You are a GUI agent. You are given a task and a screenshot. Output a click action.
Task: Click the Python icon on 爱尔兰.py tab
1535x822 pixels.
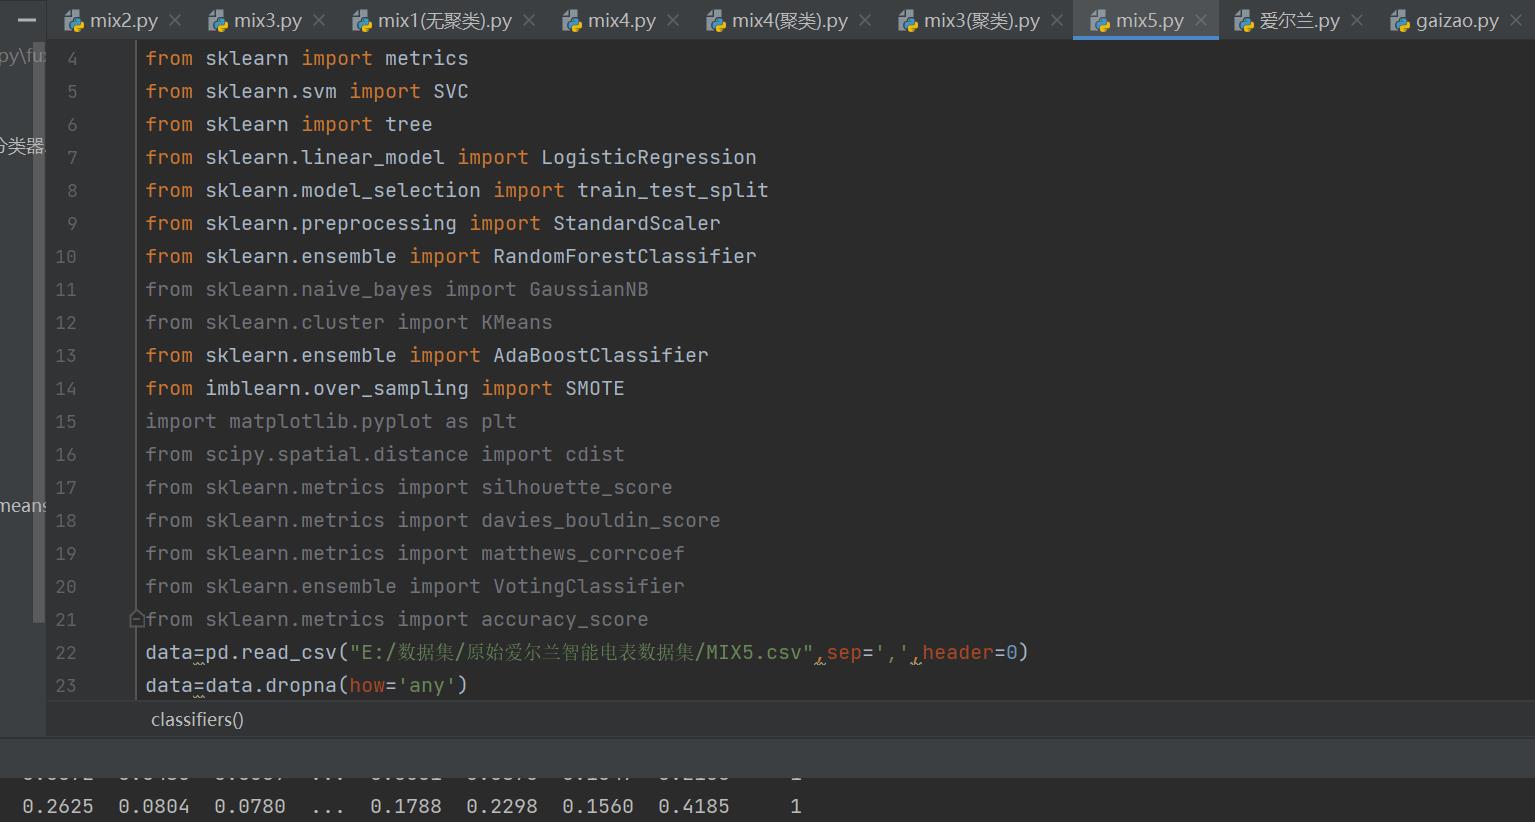(x=1243, y=21)
